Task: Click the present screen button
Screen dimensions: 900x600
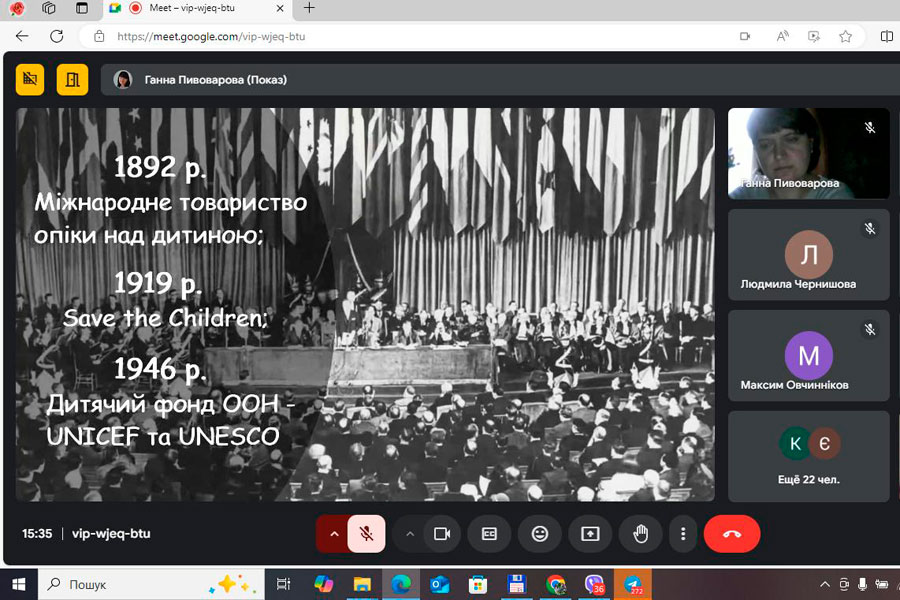Action: (x=590, y=534)
